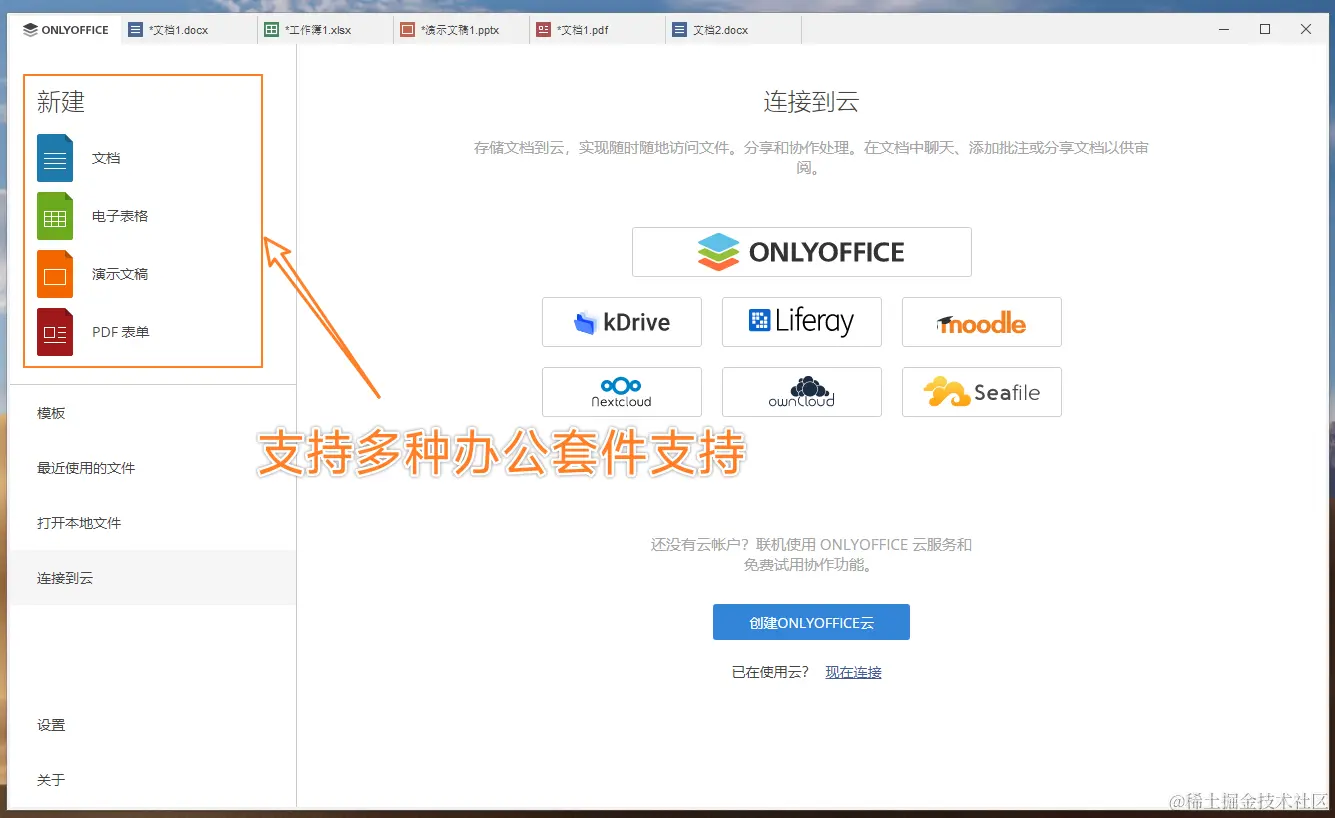This screenshot has width=1335, height=818.
Task: Click the 连接到云 page heading
Action: tap(811, 102)
